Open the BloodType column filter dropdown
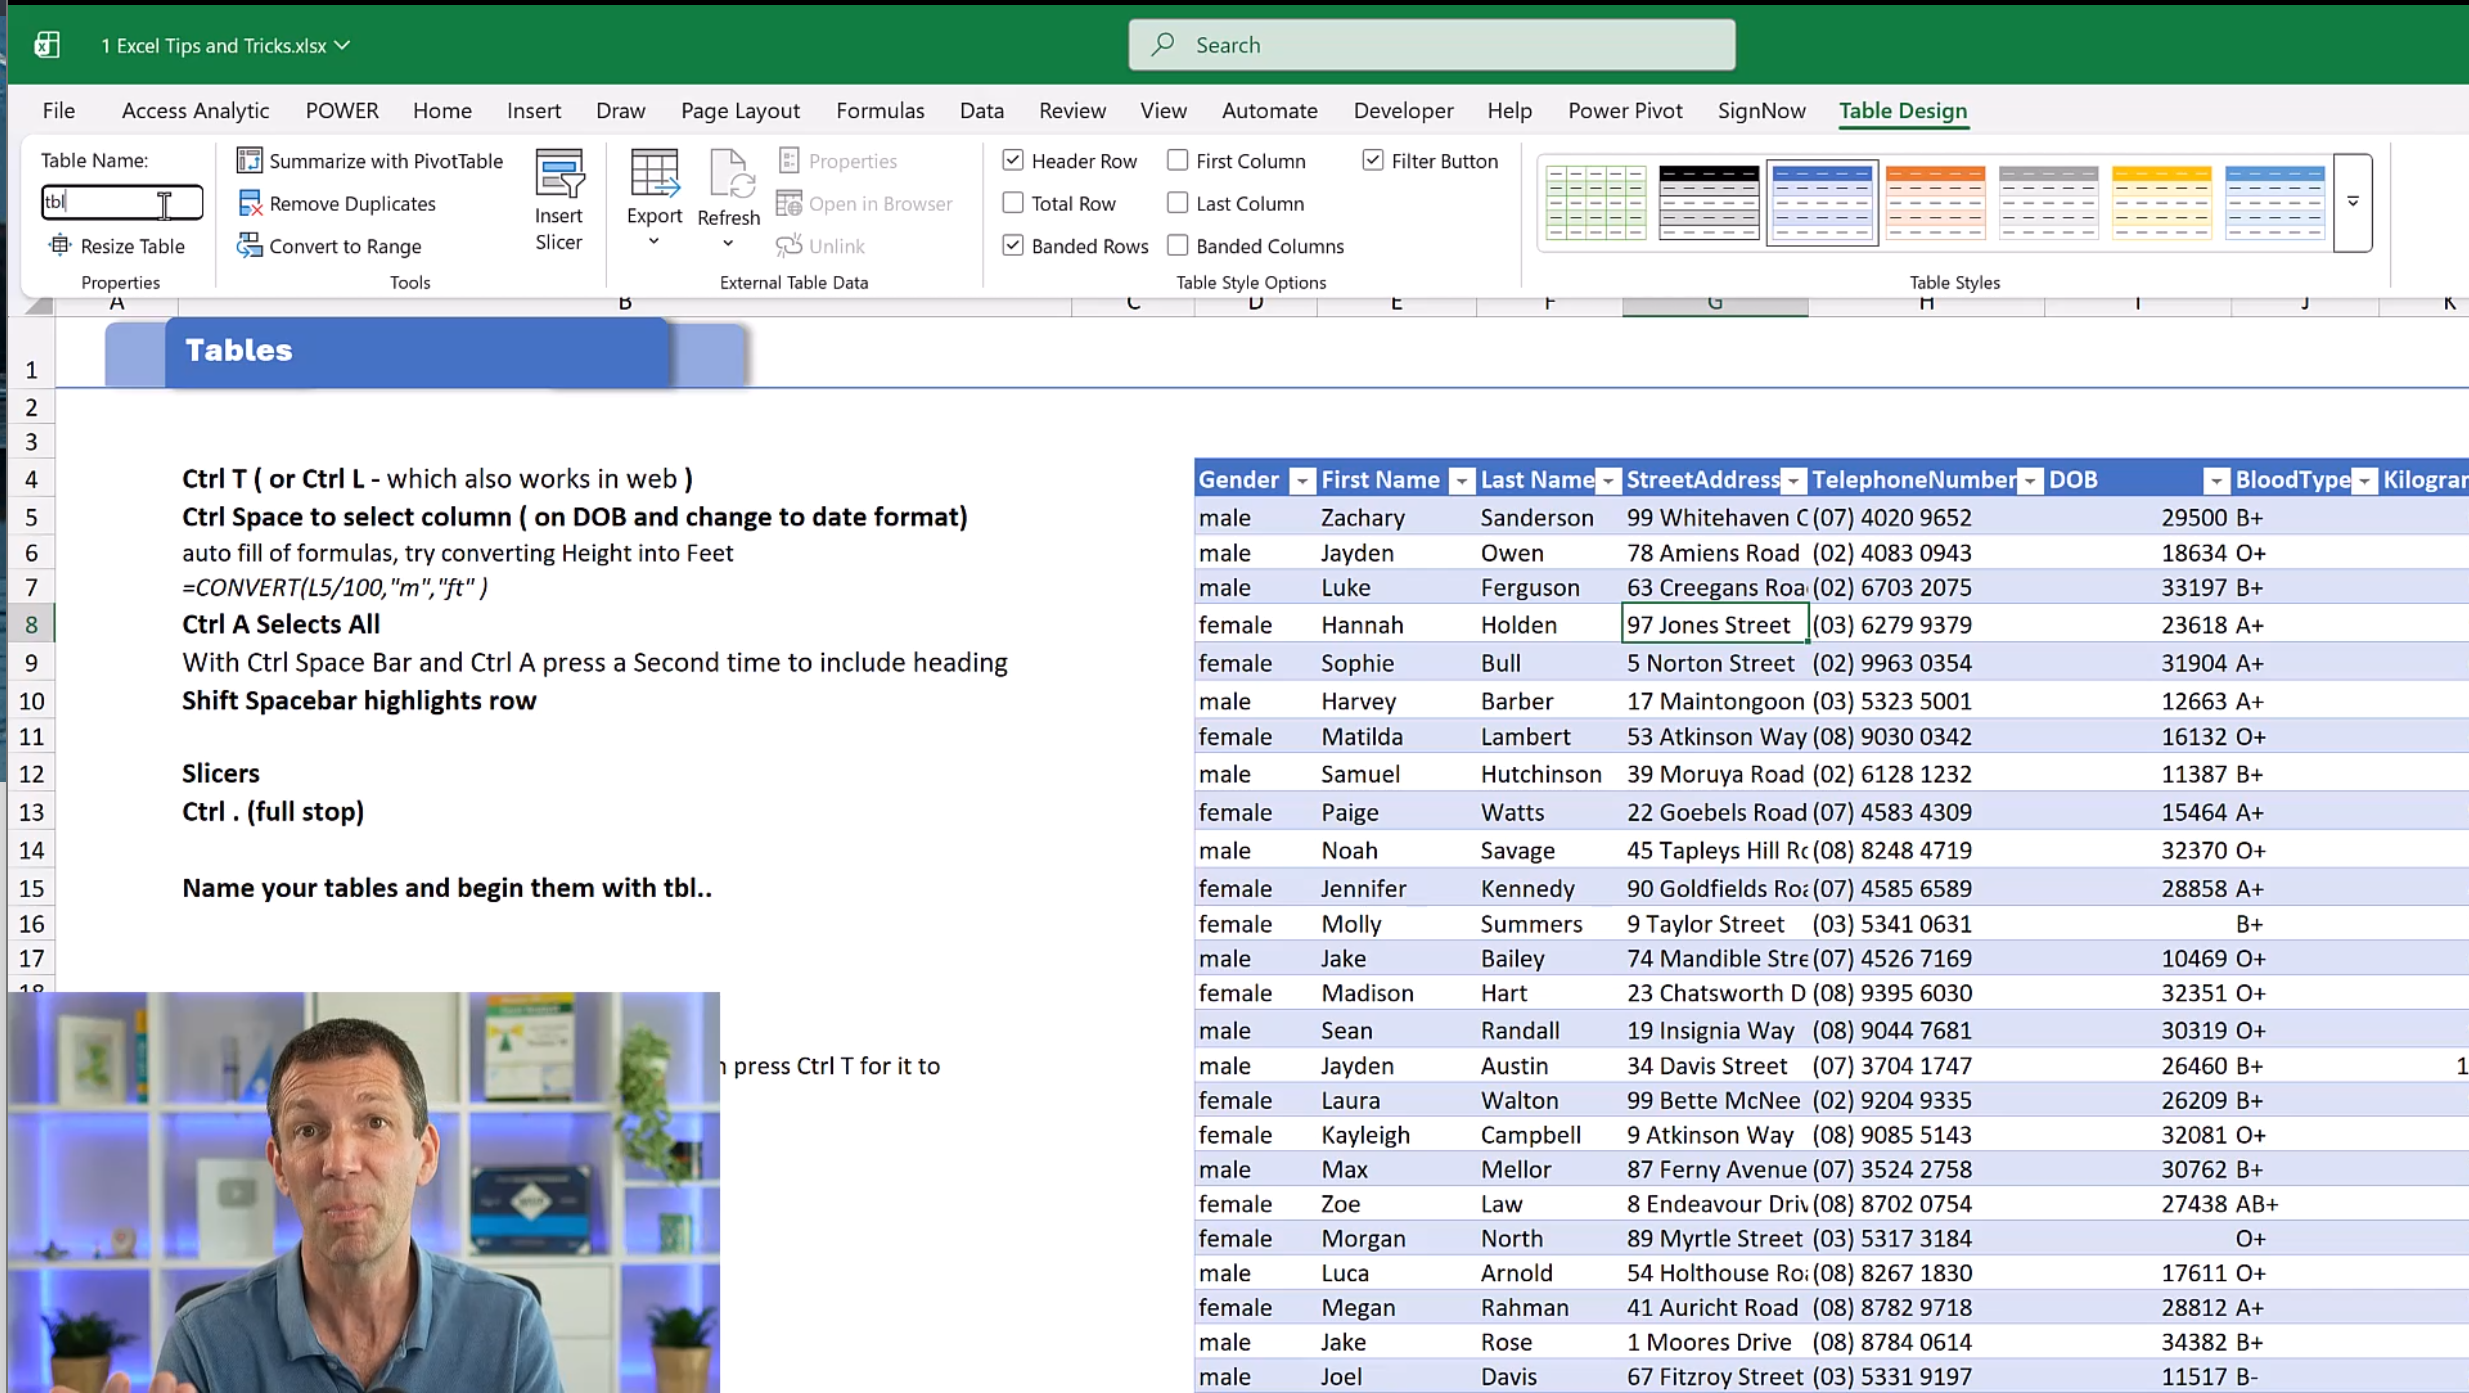 click(x=2363, y=481)
